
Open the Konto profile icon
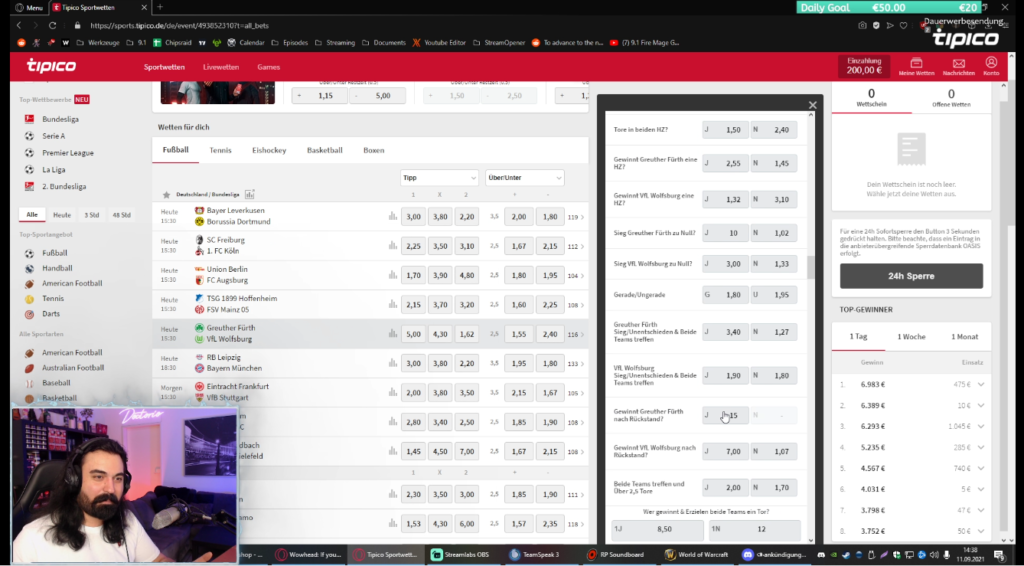(x=991, y=66)
